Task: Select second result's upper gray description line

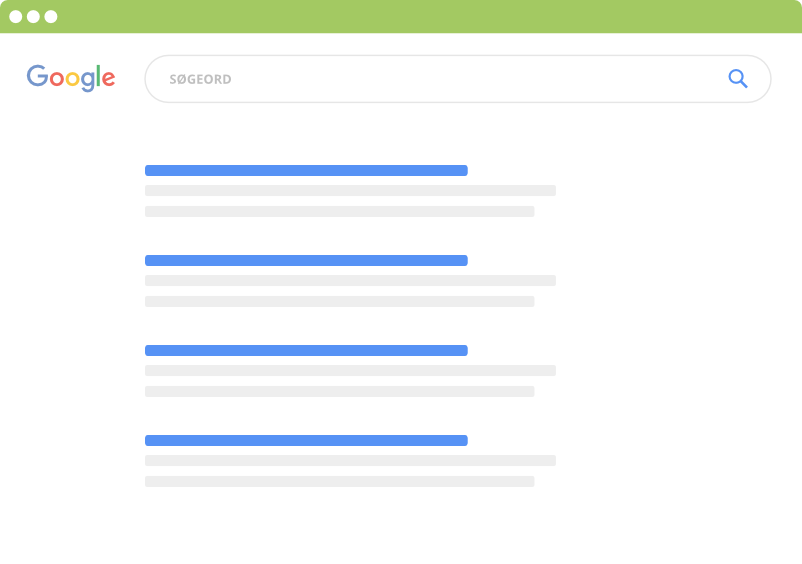Action: pyautogui.click(x=350, y=280)
